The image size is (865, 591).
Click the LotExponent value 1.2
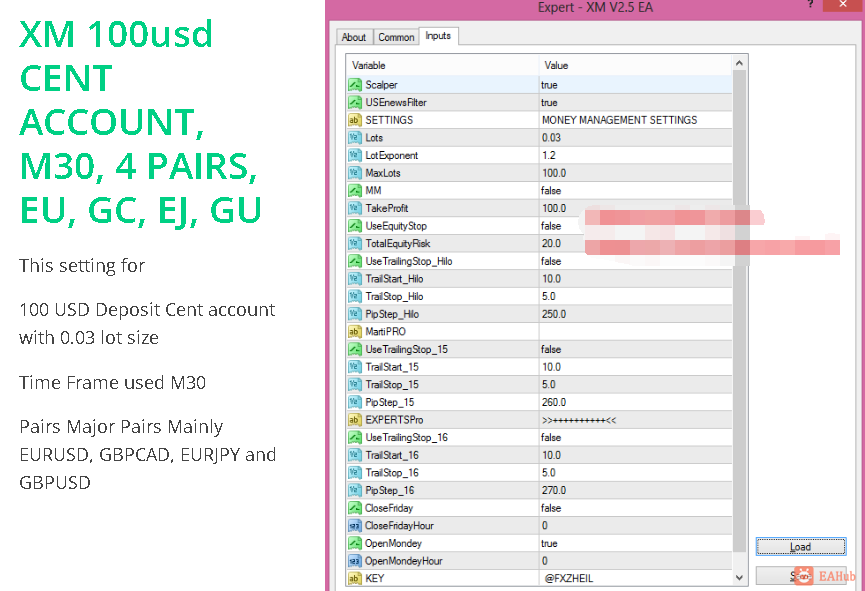pyautogui.click(x=549, y=156)
